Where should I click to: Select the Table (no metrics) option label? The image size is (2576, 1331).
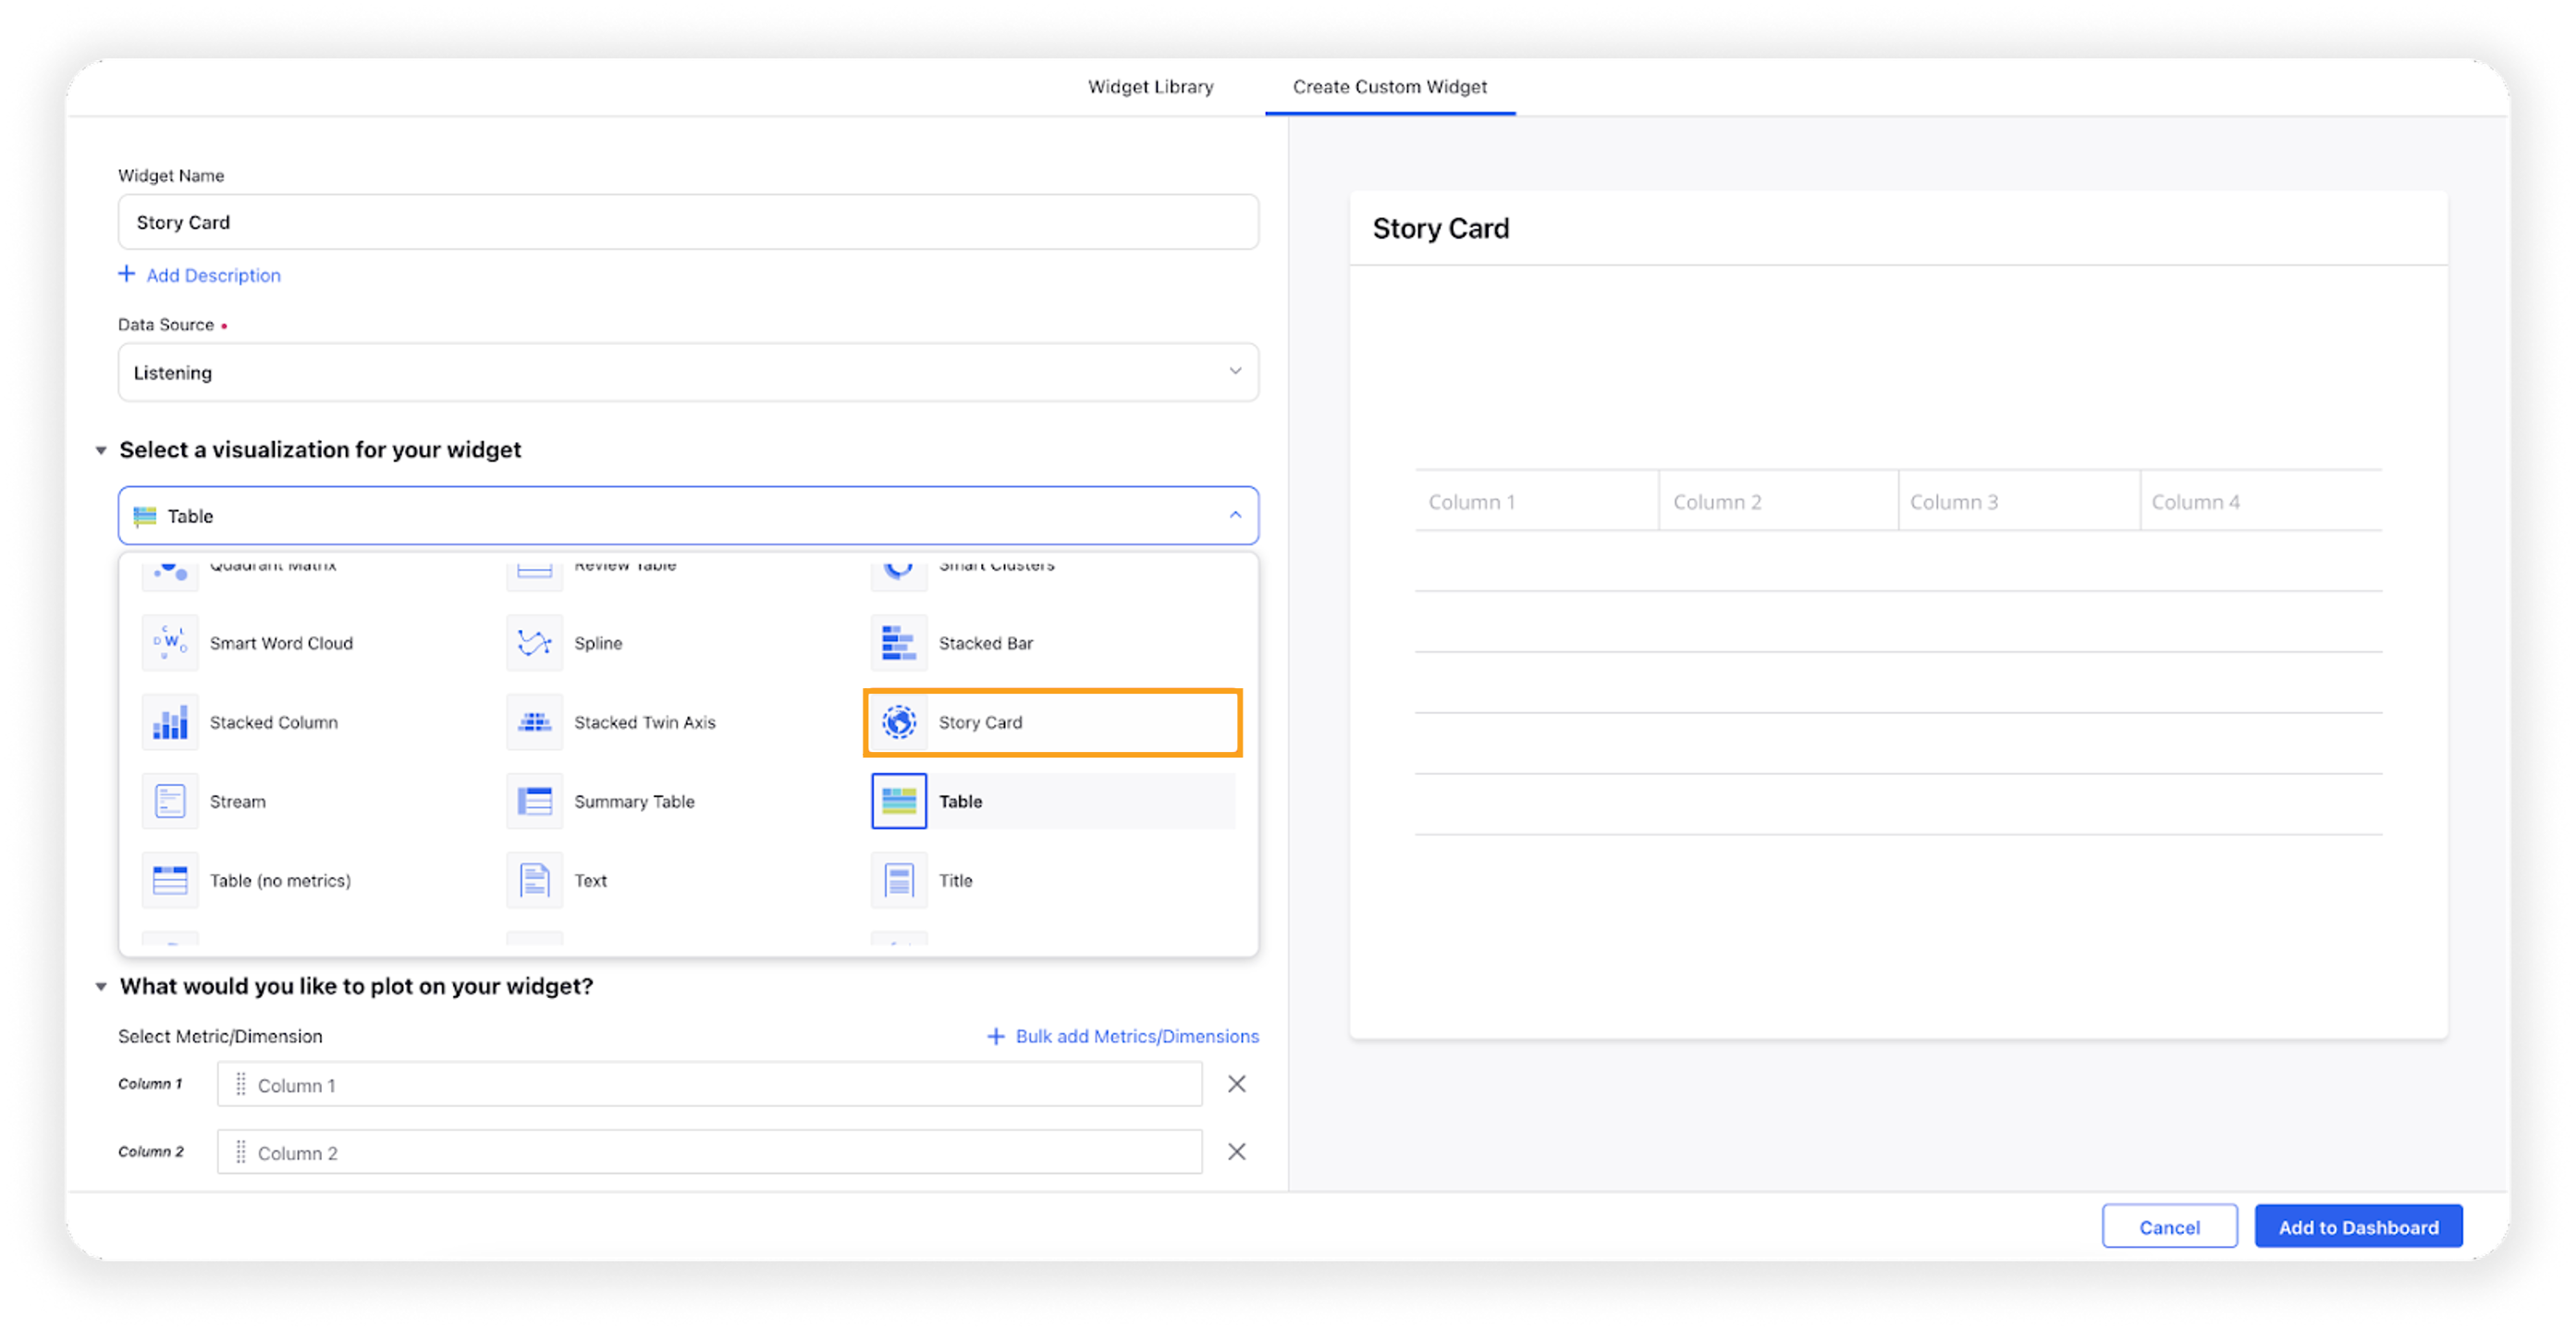[x=280, y=880]
